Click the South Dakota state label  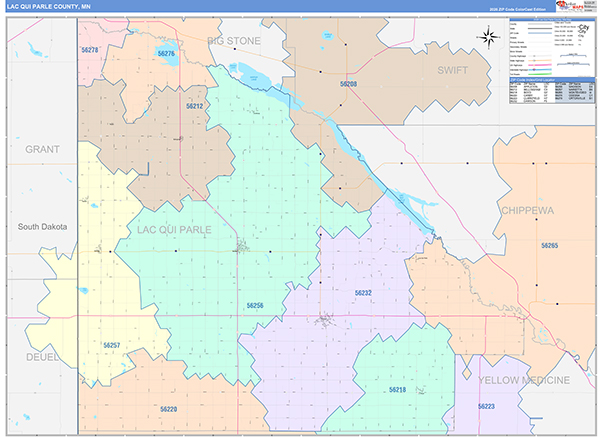(42, 227)
